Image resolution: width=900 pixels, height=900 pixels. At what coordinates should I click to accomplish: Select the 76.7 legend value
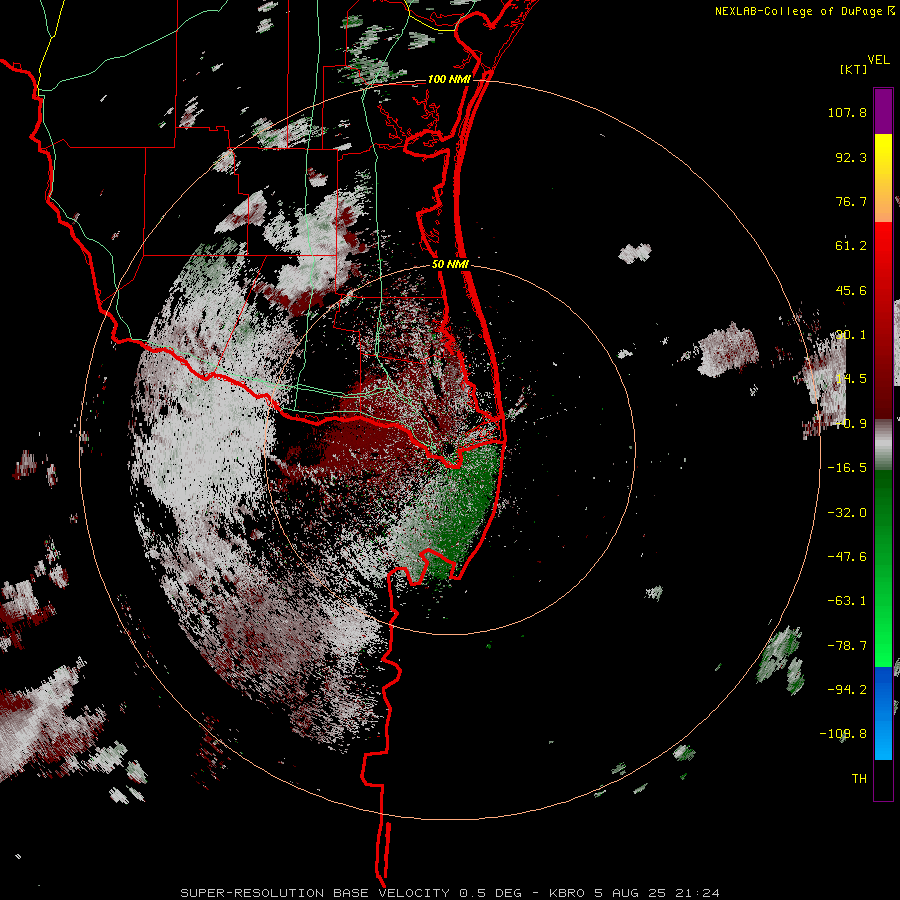pos(851,201)
